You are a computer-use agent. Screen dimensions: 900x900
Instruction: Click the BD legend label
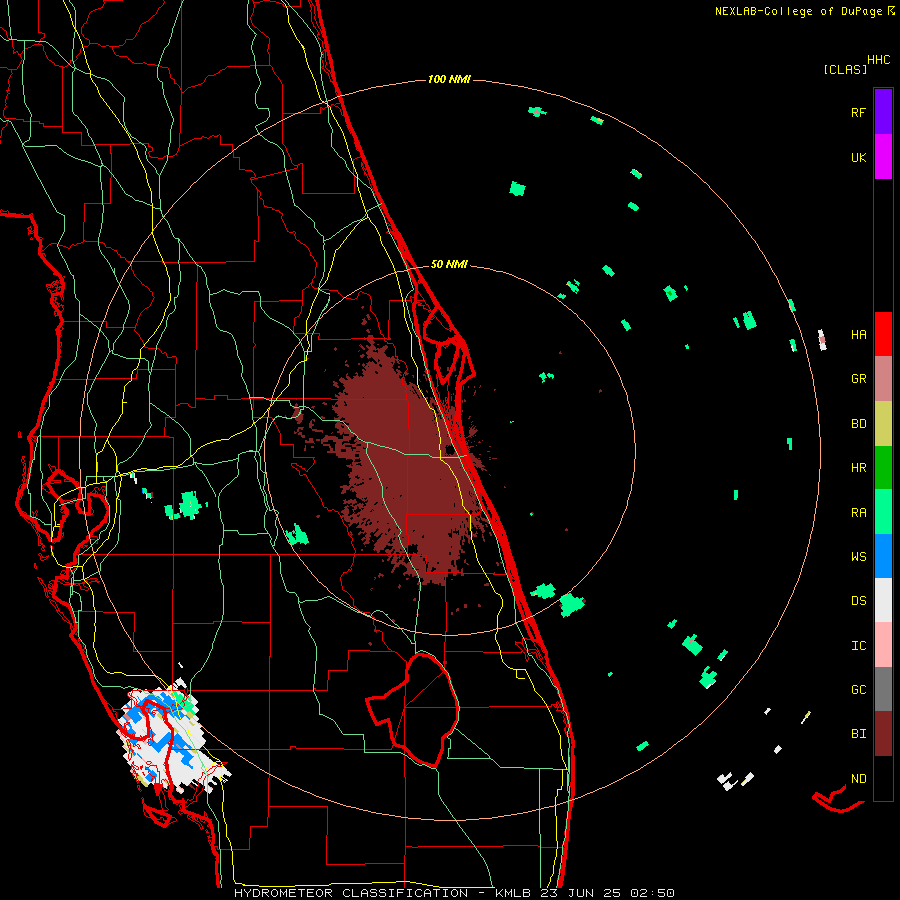(858, 424)
